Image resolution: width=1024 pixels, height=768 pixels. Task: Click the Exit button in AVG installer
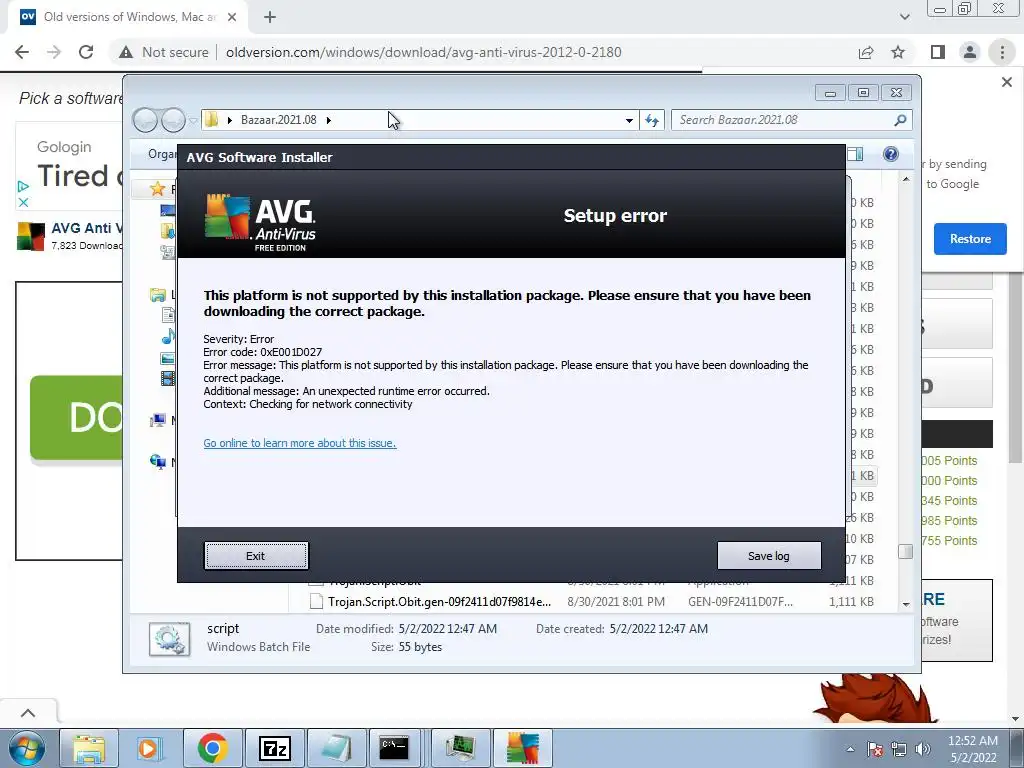coord(255,556)
